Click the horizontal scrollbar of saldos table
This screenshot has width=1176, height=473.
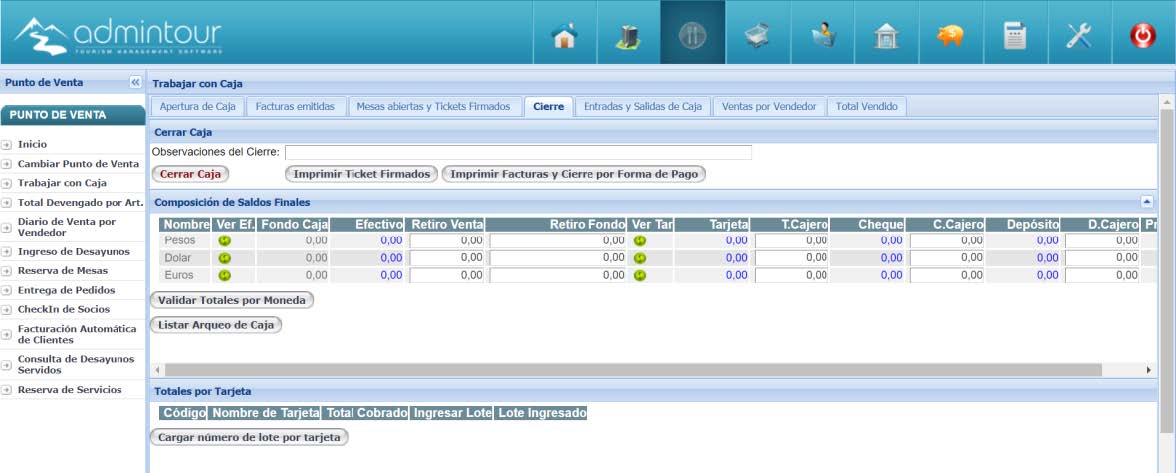pos(633,370)
